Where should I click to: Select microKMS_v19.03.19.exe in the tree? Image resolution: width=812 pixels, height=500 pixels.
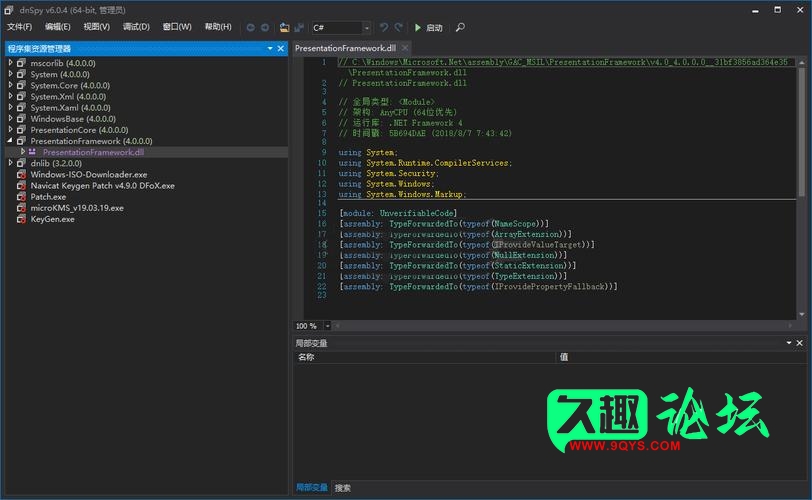click(77, 208)
